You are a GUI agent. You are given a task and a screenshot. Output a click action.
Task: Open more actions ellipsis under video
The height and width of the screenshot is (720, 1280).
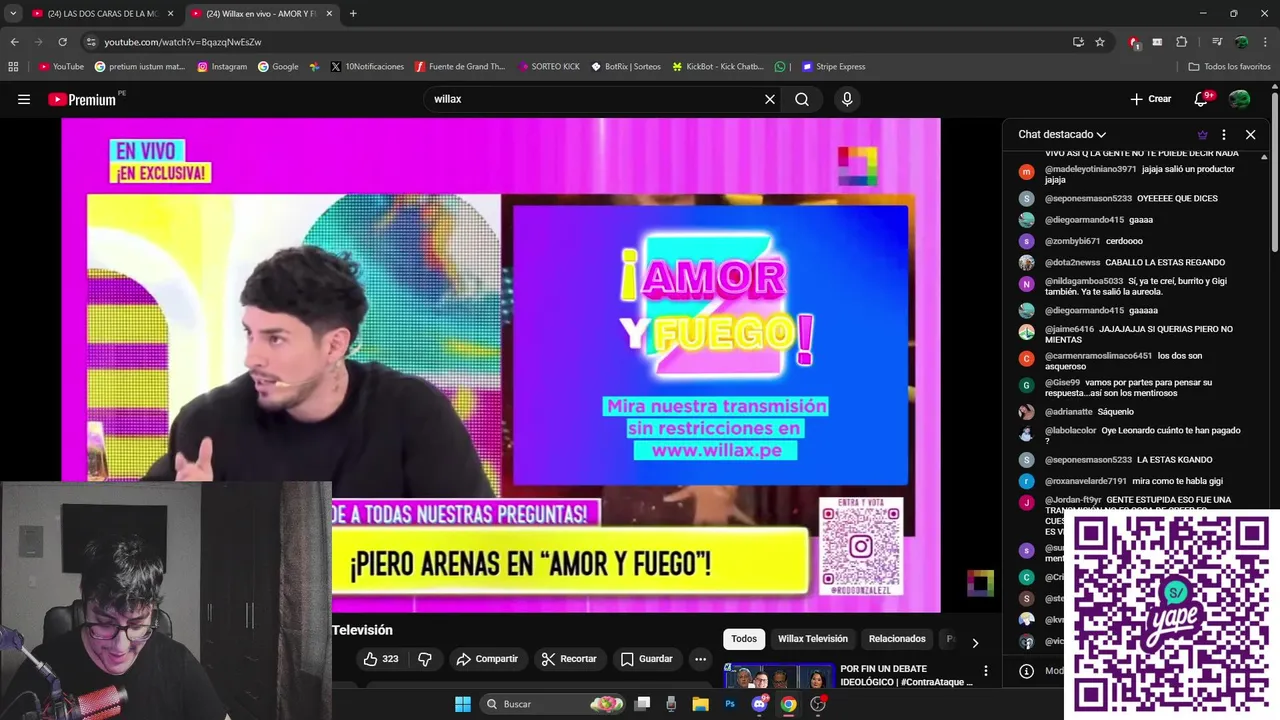pyautogui.click(x=700, y=659)
